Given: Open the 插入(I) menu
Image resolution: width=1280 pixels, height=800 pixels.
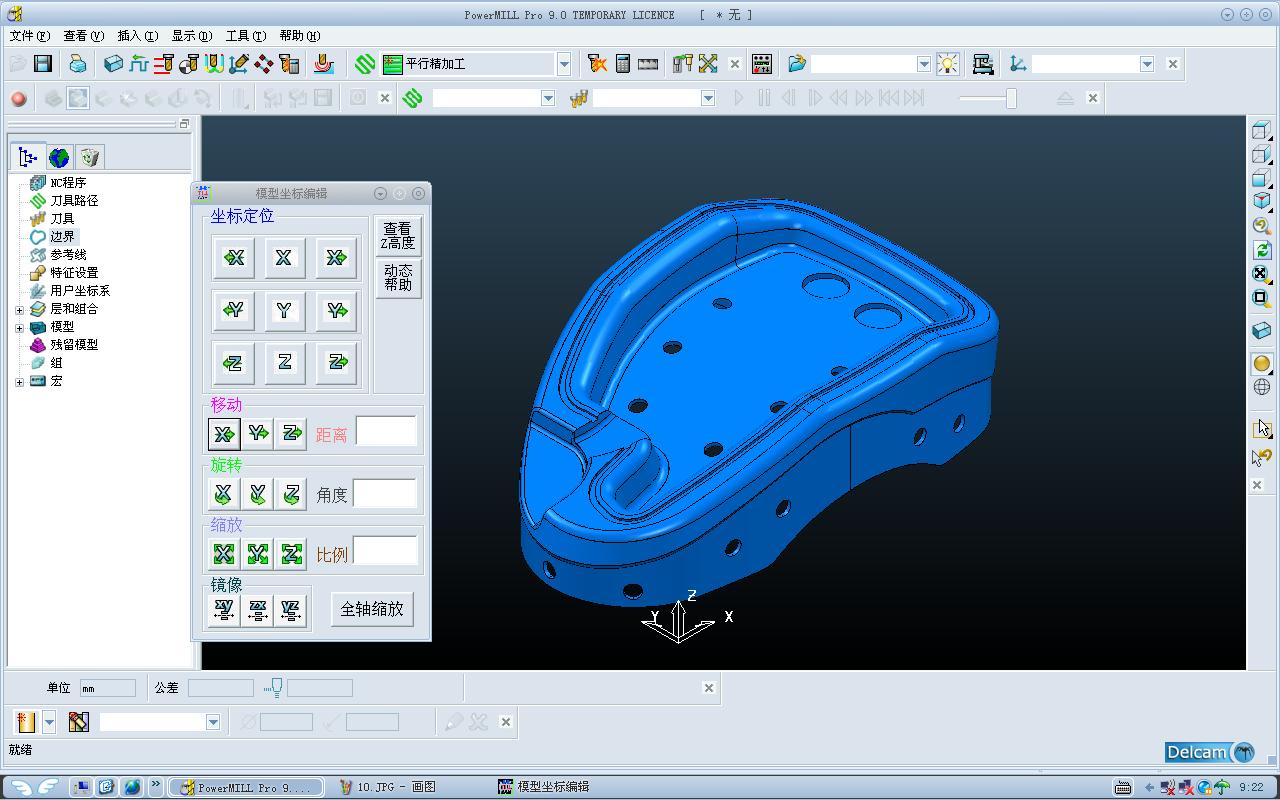Looking at the screenshot, I should (x=137, y=36).
